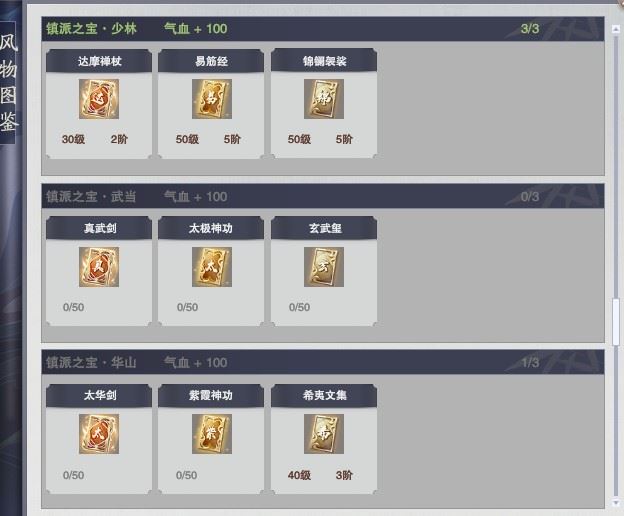Click the 太极神功 title label
The image size is (624, 516).
click(211, 228)
